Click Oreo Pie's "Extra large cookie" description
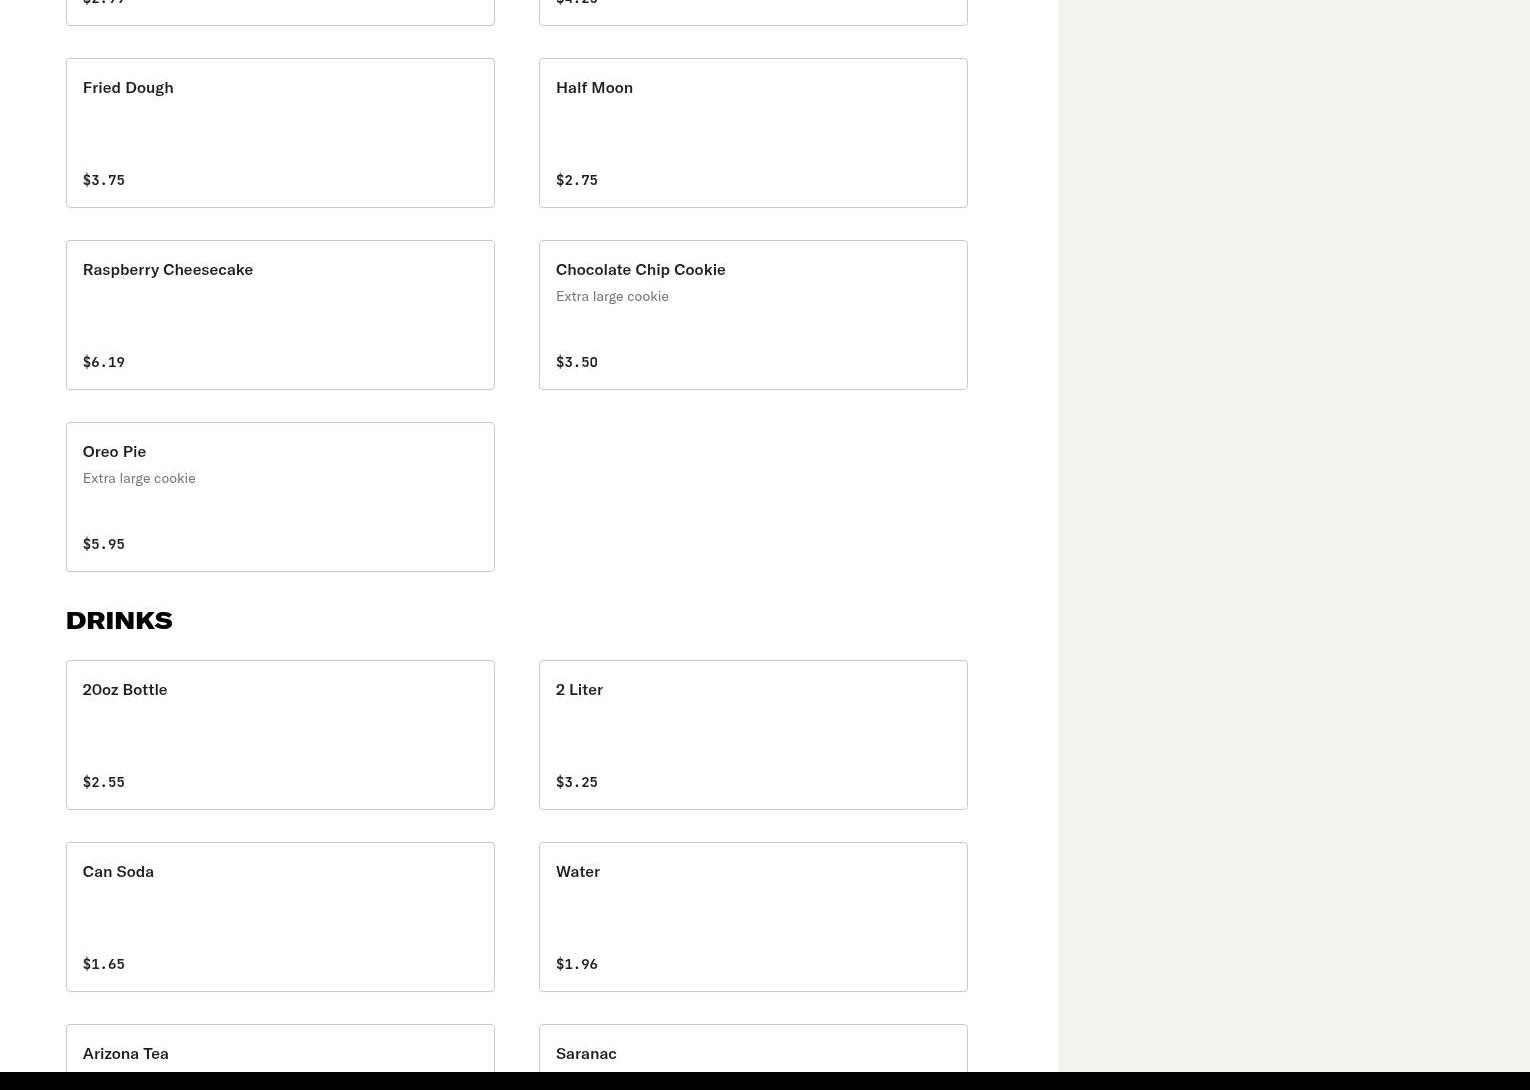The image size is (1530, 1090). 139,478
